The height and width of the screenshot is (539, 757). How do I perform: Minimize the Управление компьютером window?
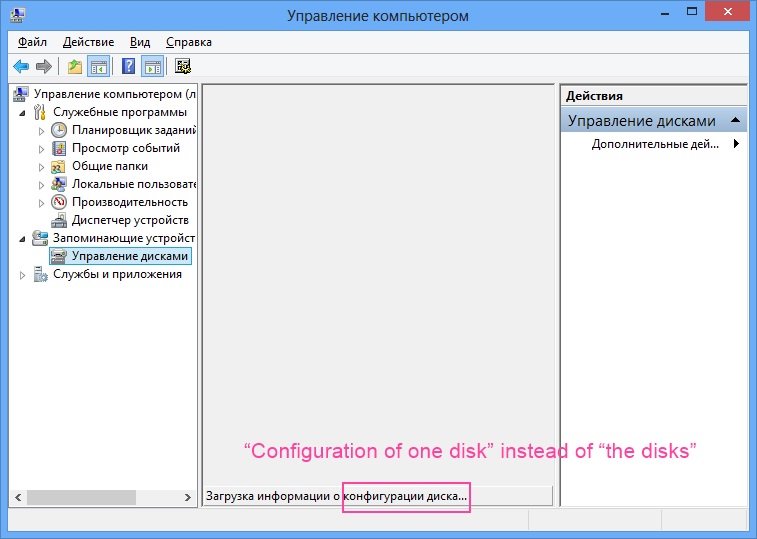[x=665, y=13]
